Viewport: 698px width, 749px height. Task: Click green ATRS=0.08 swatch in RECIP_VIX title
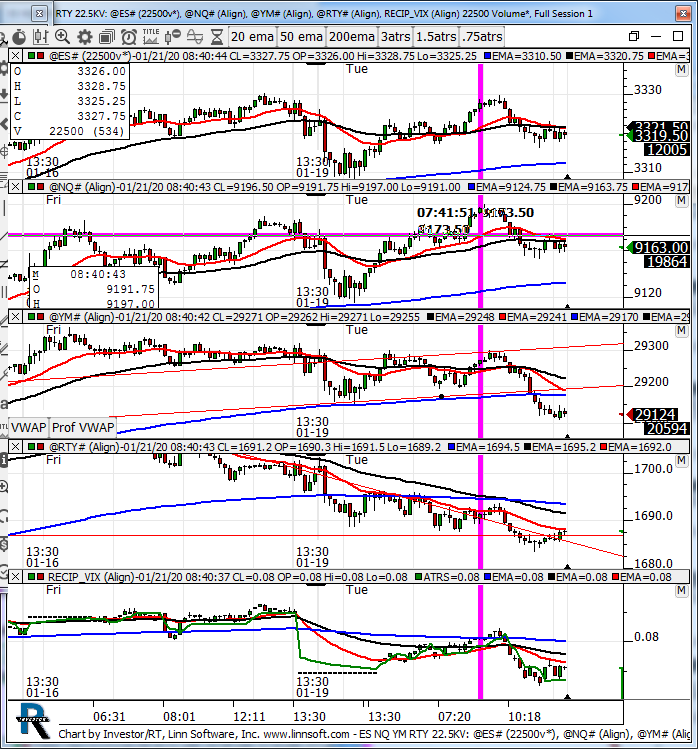pyautogui.click(x=419, y=577)
